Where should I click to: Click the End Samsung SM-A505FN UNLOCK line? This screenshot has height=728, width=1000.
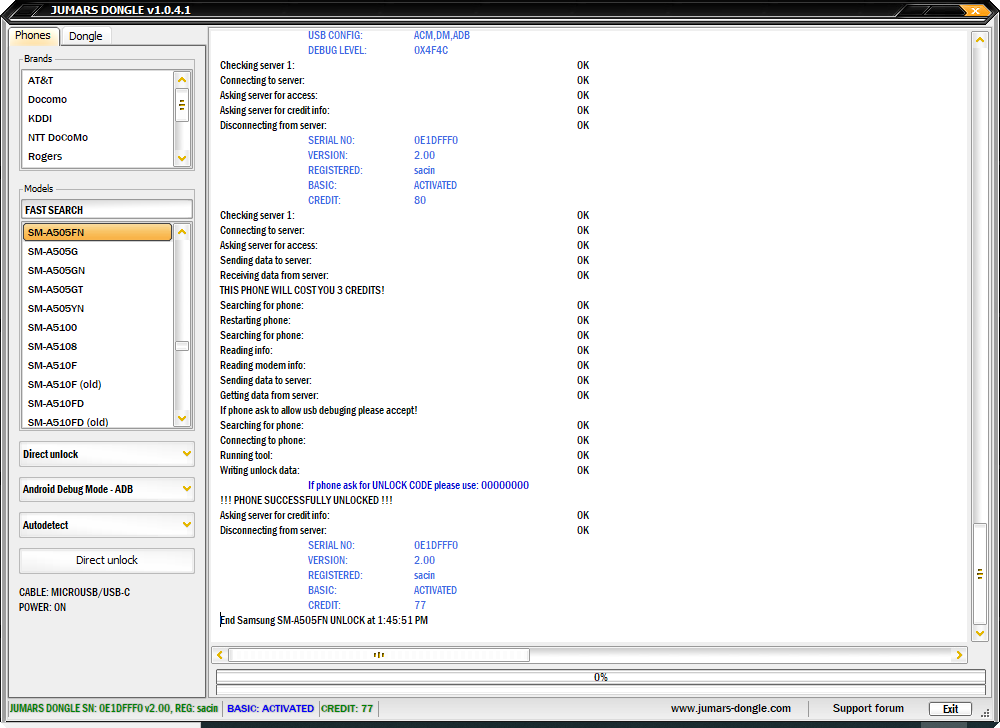click(324, 620)
